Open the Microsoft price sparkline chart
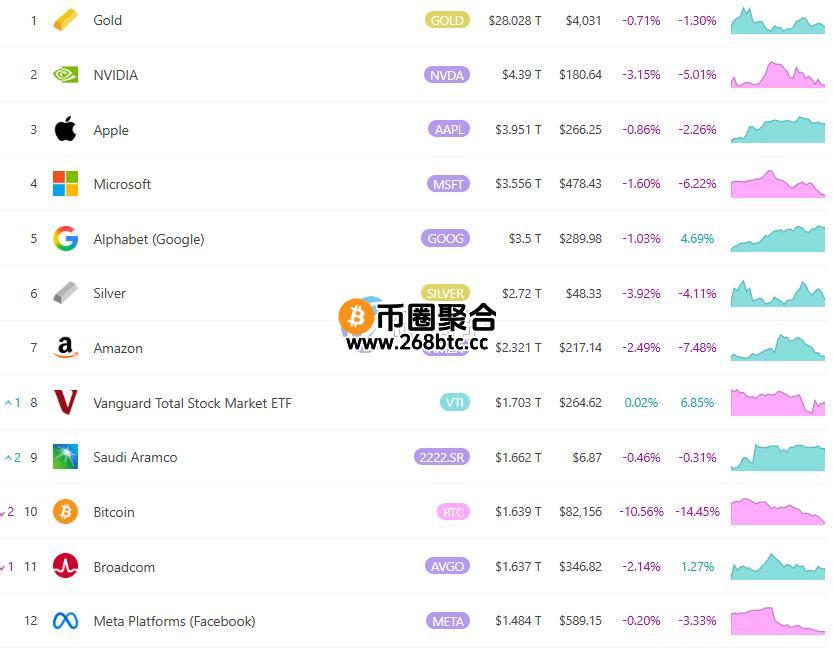Screen dimensions: 833x649 tap(778, 184)
